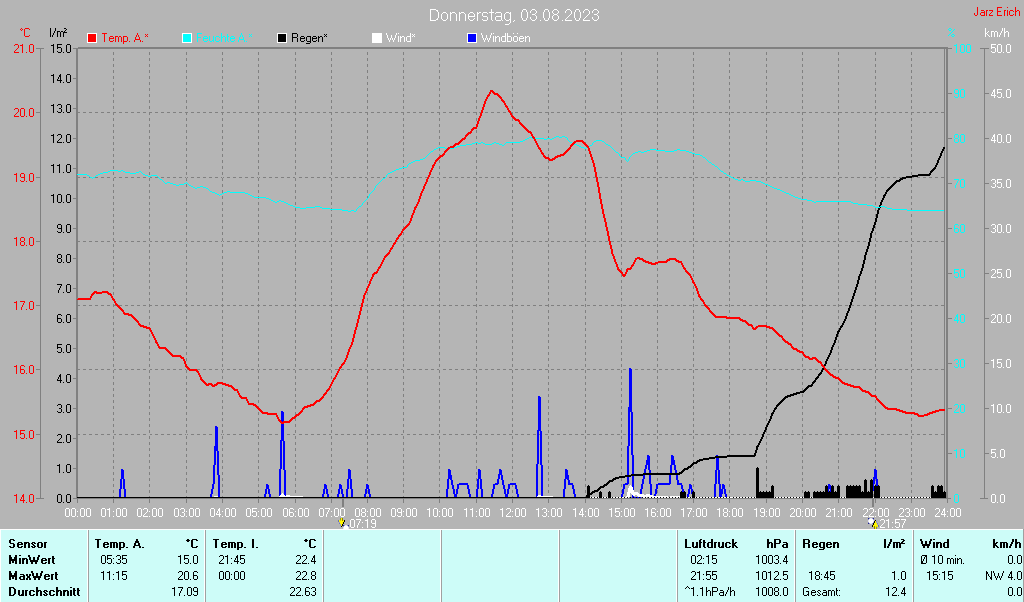Click the 'Ø 10 min.' wind label

(x=942, y=560)
